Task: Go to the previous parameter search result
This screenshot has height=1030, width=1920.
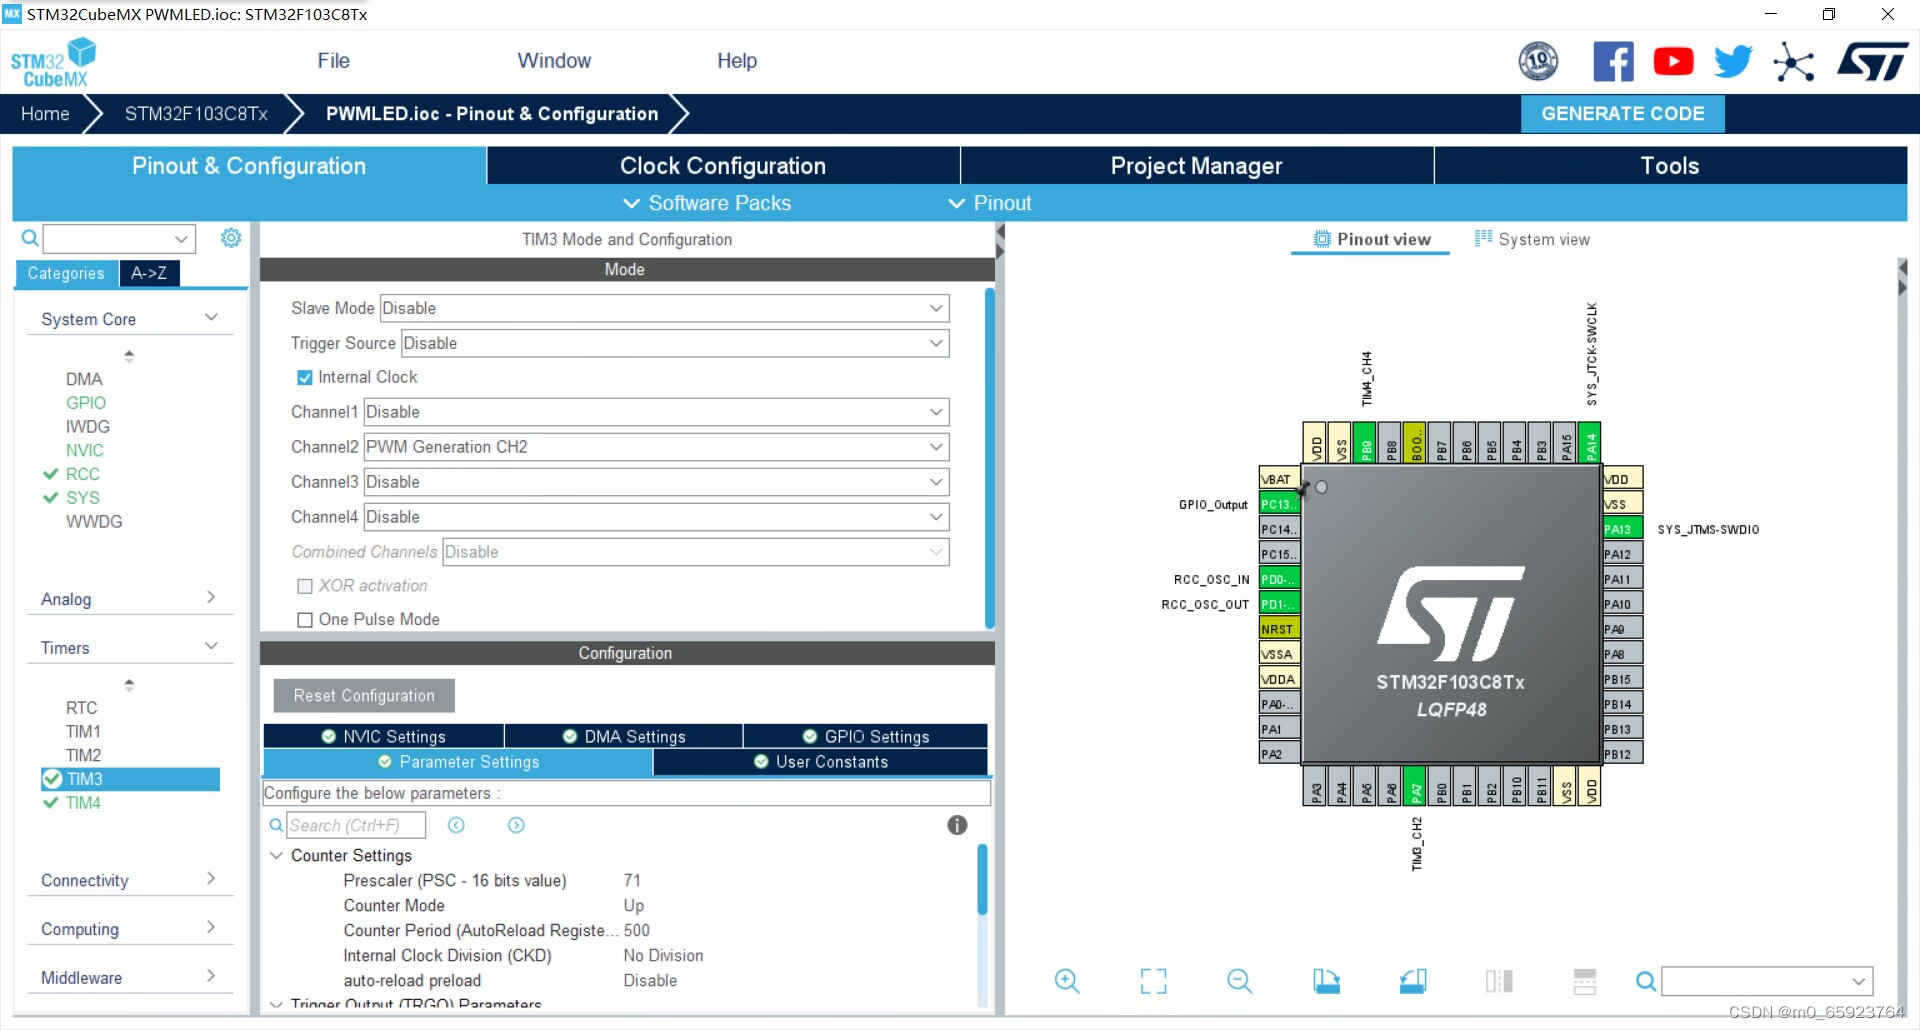Action: [456, 825]
